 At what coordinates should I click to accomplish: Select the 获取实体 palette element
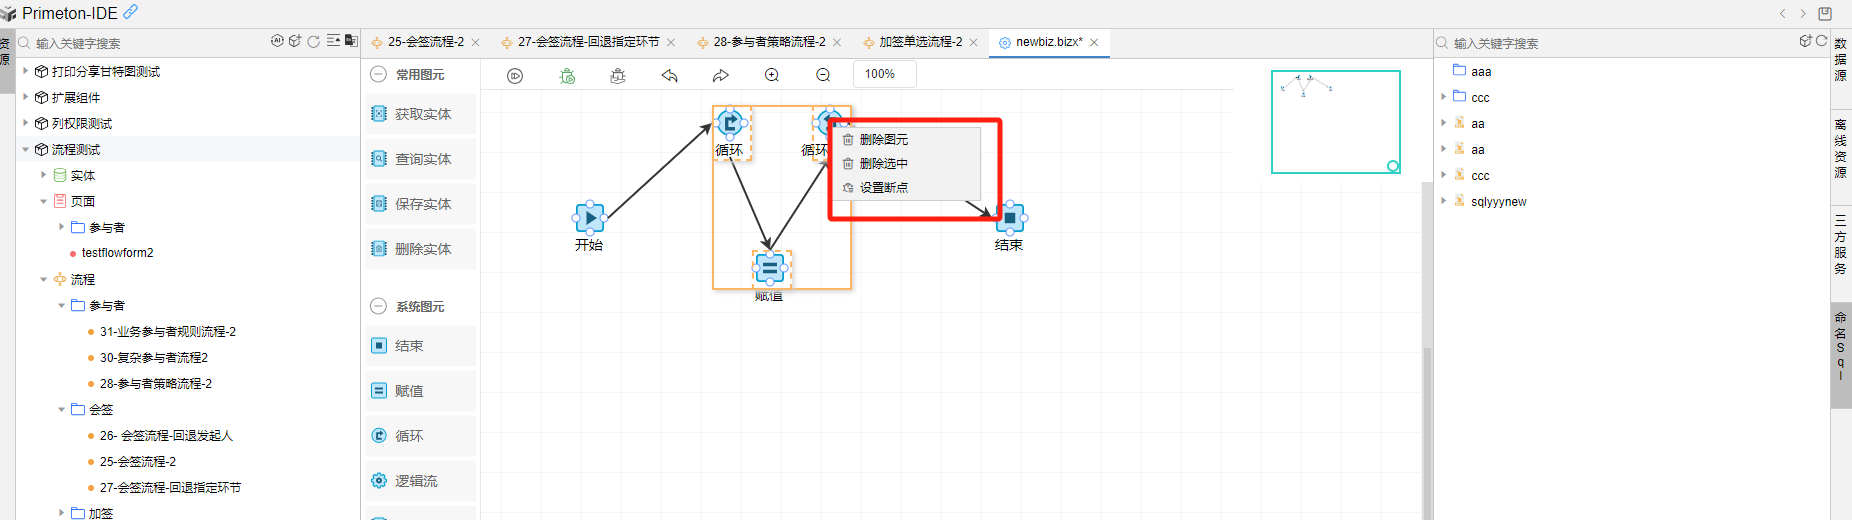(421, 114)
